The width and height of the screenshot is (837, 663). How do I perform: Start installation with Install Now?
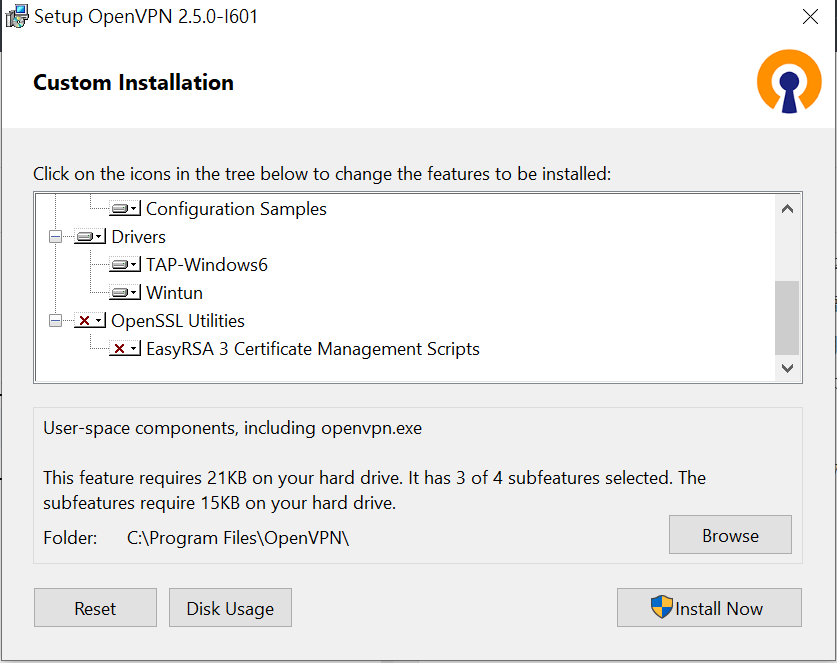click(x=709, y=608)
